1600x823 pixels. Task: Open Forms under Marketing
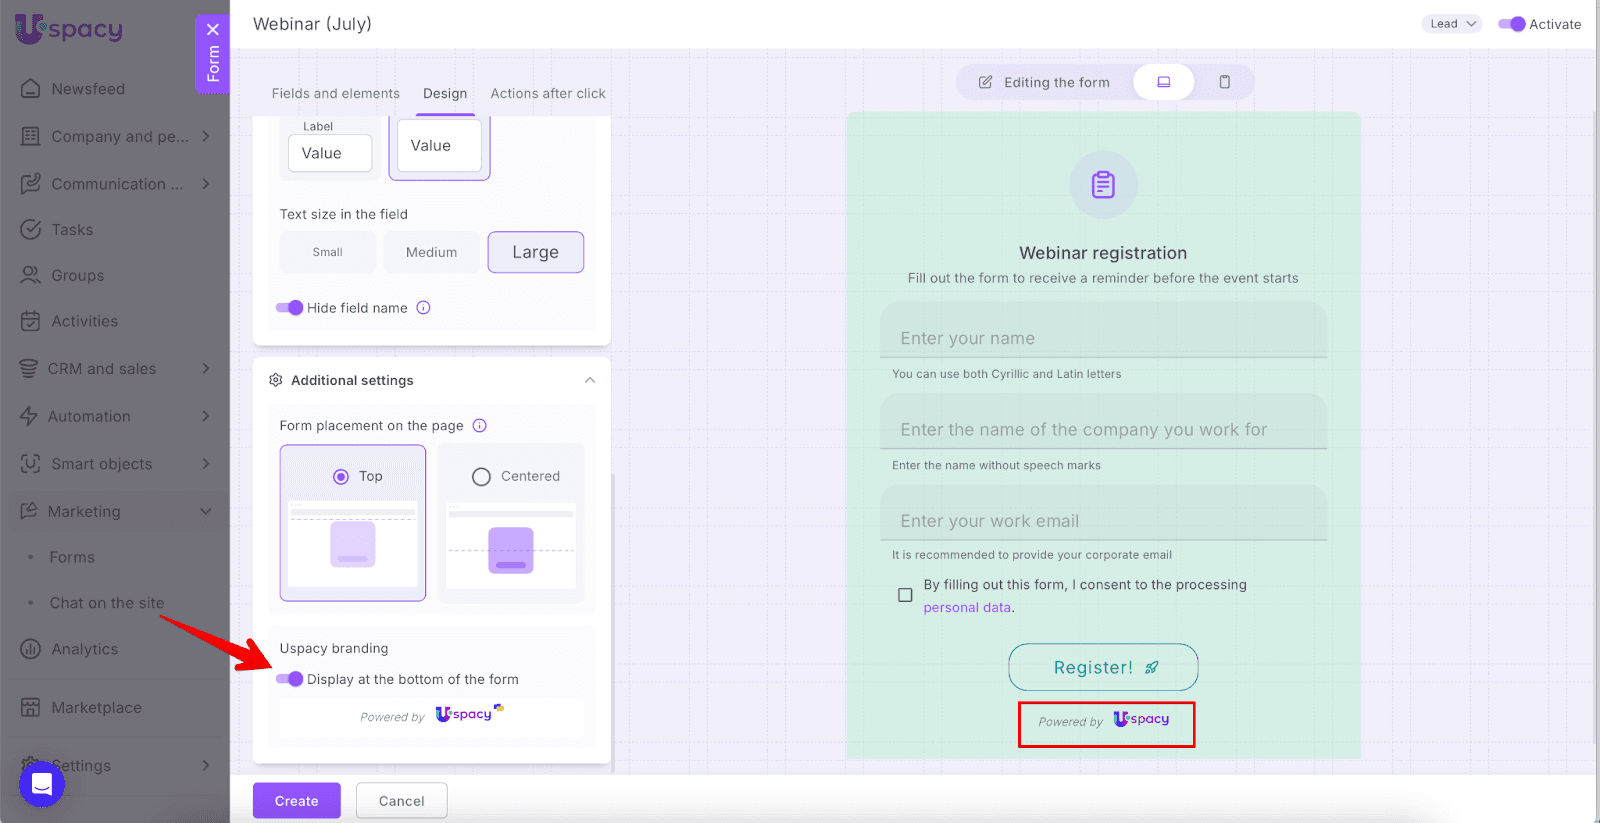(72, 557)
